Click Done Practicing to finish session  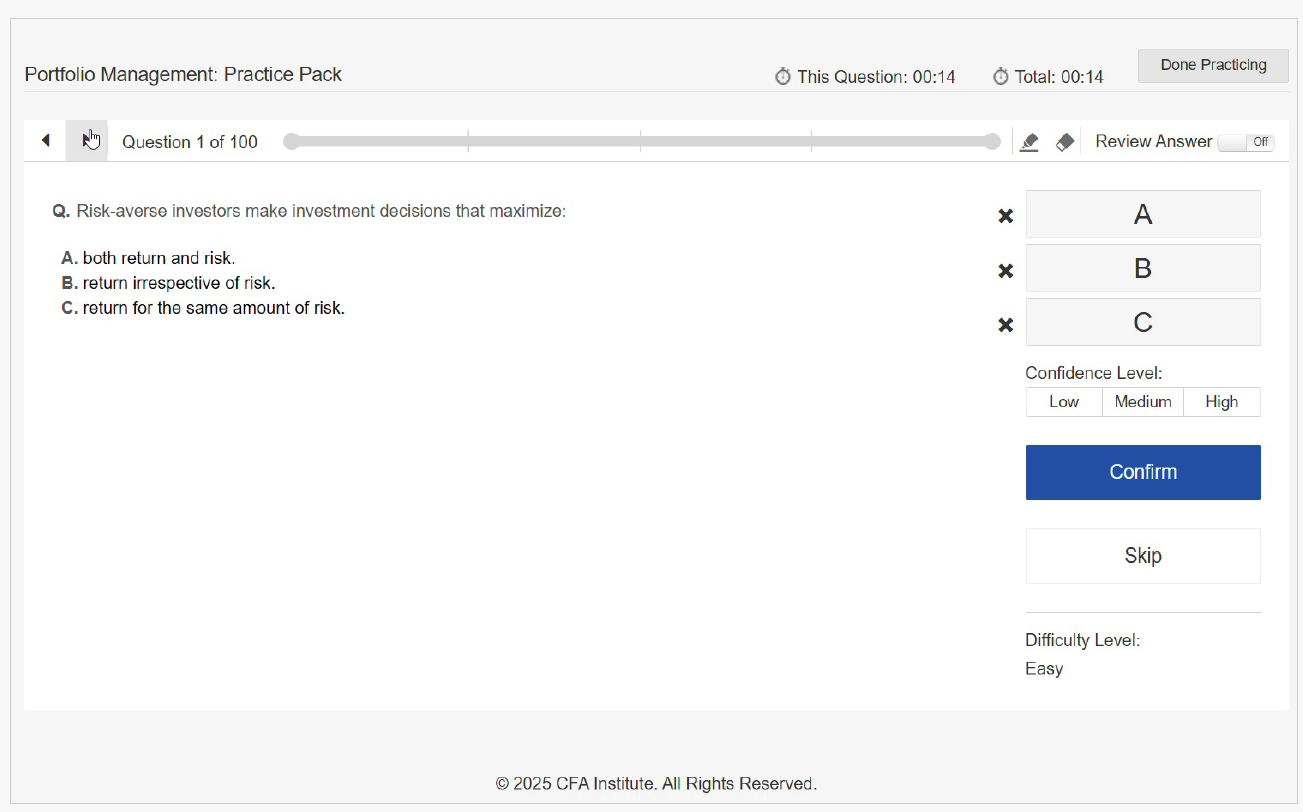pyautogui.click(x=1212, y=65)
